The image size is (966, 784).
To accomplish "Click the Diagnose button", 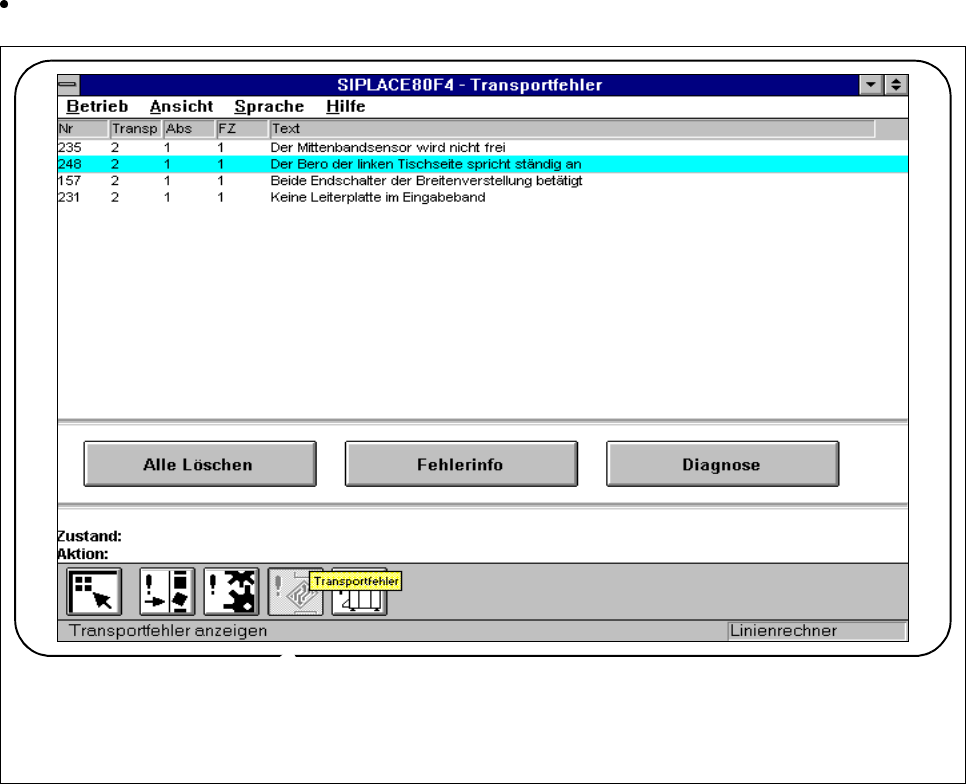I will [x=723, y=464].
